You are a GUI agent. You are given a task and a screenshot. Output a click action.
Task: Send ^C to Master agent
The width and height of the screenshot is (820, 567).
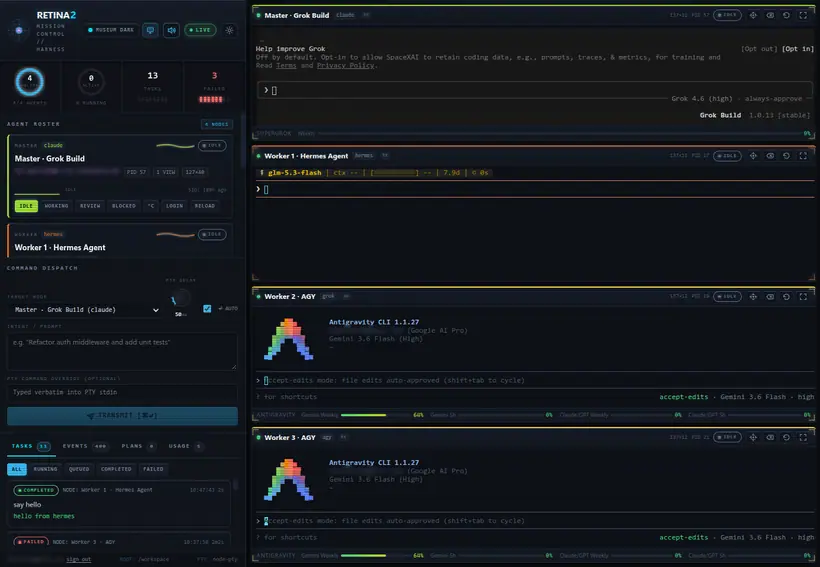[151, 206]
